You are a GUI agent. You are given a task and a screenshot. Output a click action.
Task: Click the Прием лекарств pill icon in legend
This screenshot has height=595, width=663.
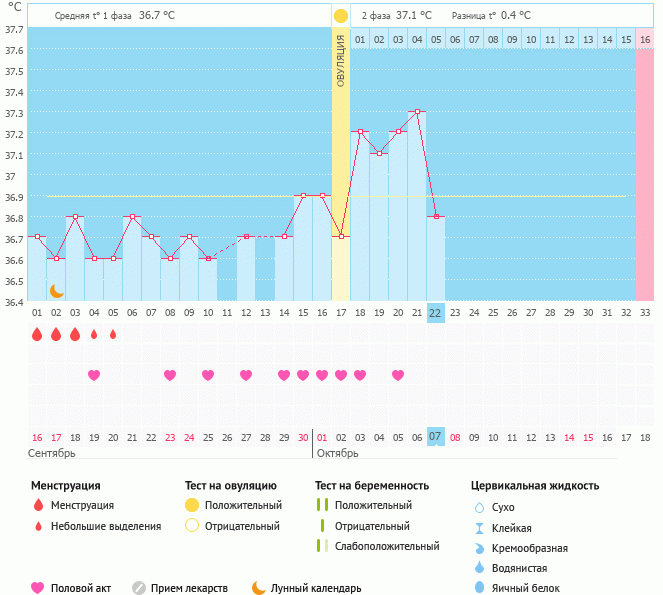coord(139,588)
